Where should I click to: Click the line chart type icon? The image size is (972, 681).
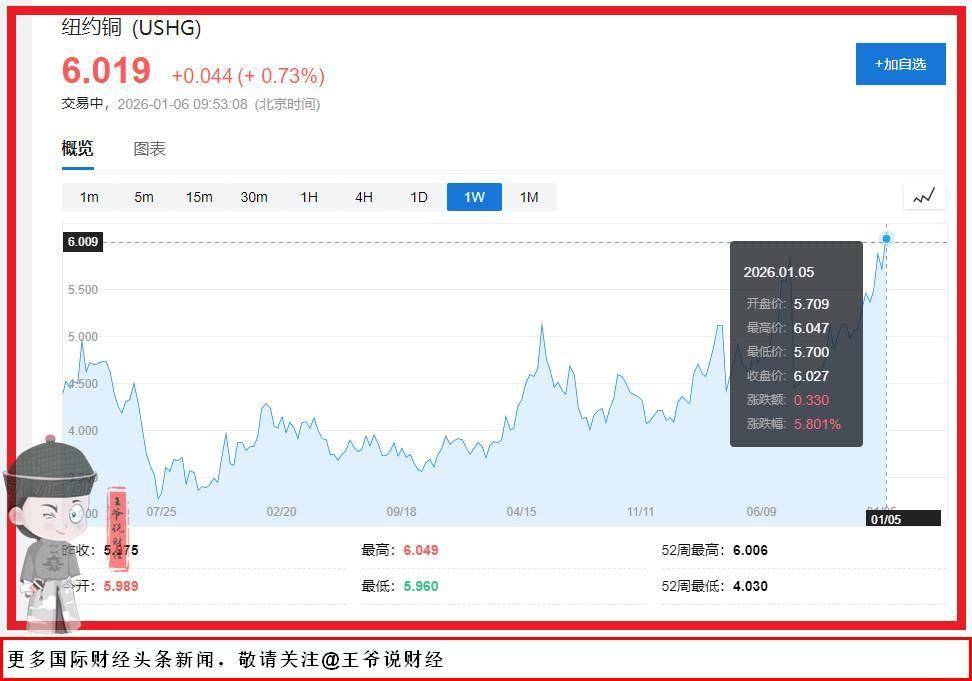(x=923, y=196)
